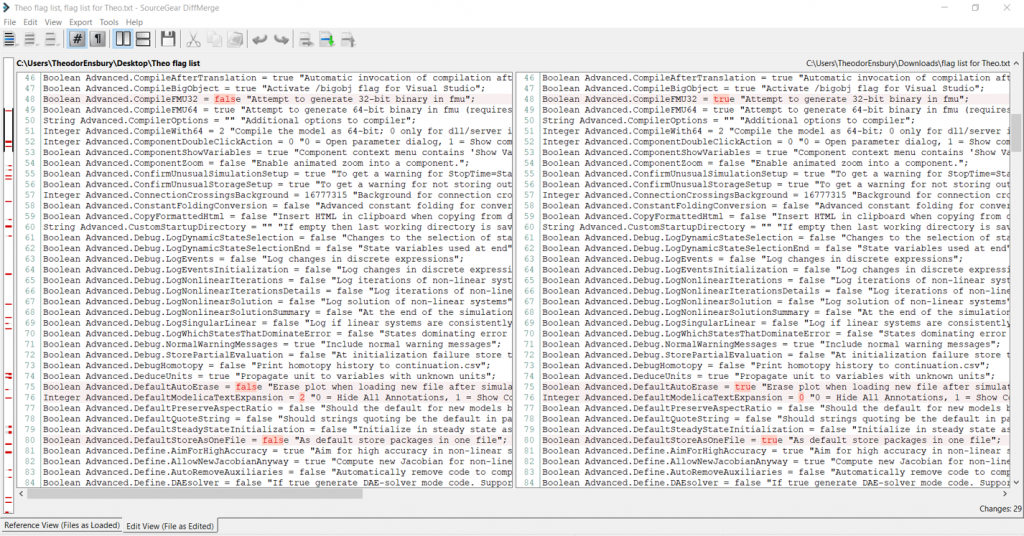This screenshot has width=1024, height=536.
Task: Click the 'Changes: 29' status bar text
Action: coord(1000,509)
